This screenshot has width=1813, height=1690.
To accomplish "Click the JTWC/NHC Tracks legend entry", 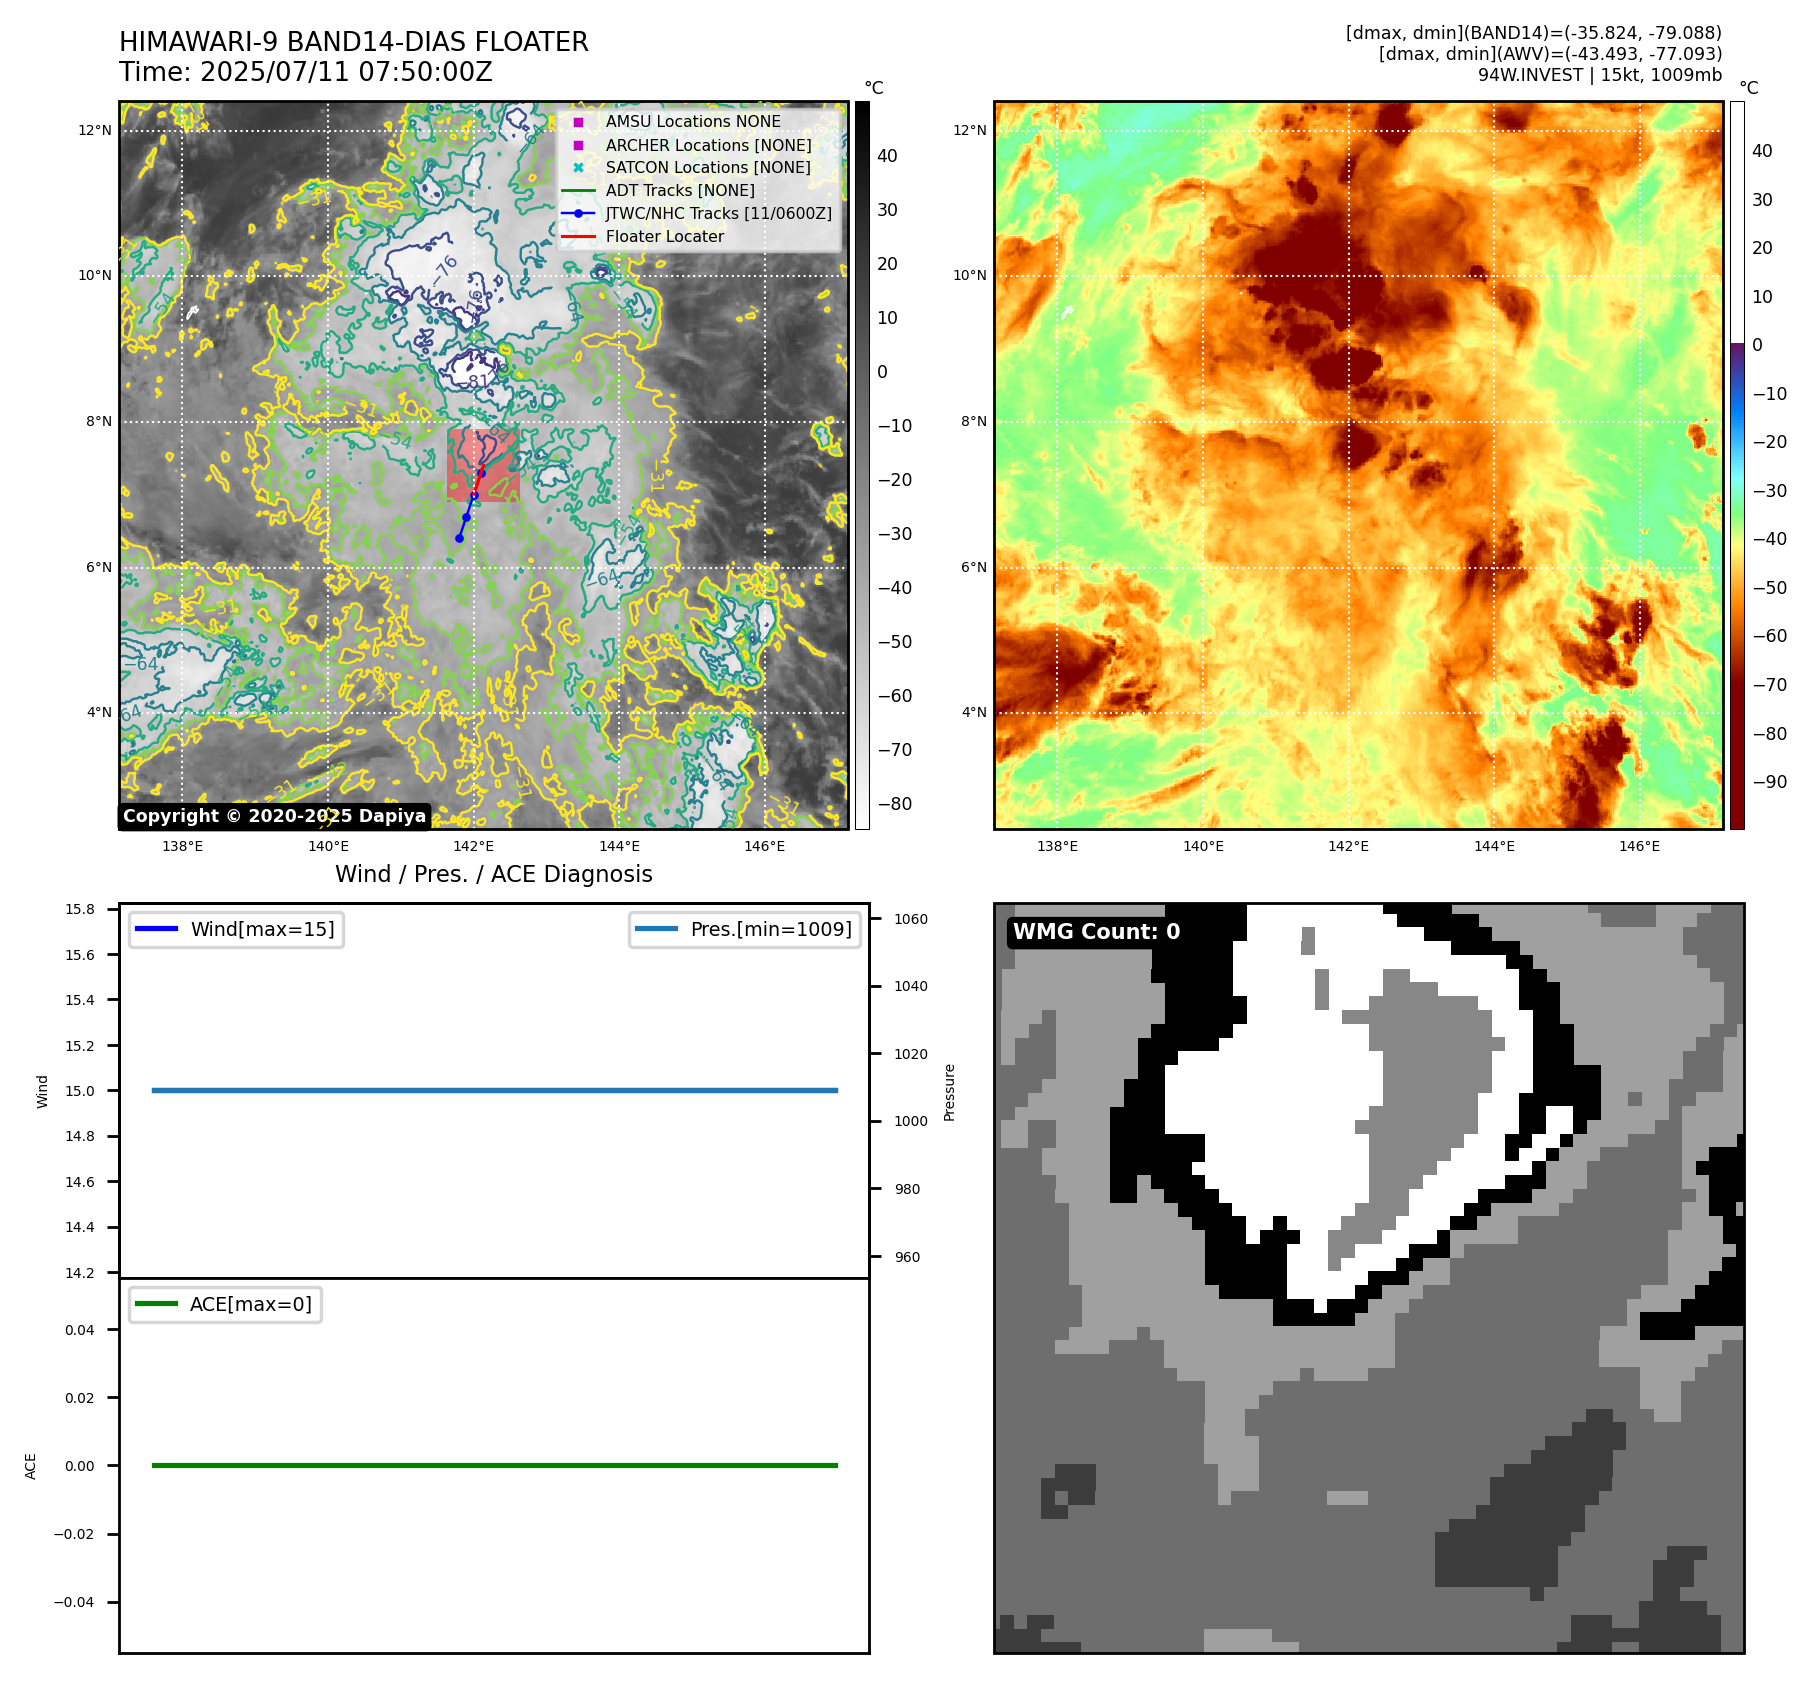I will pos(697,213).
